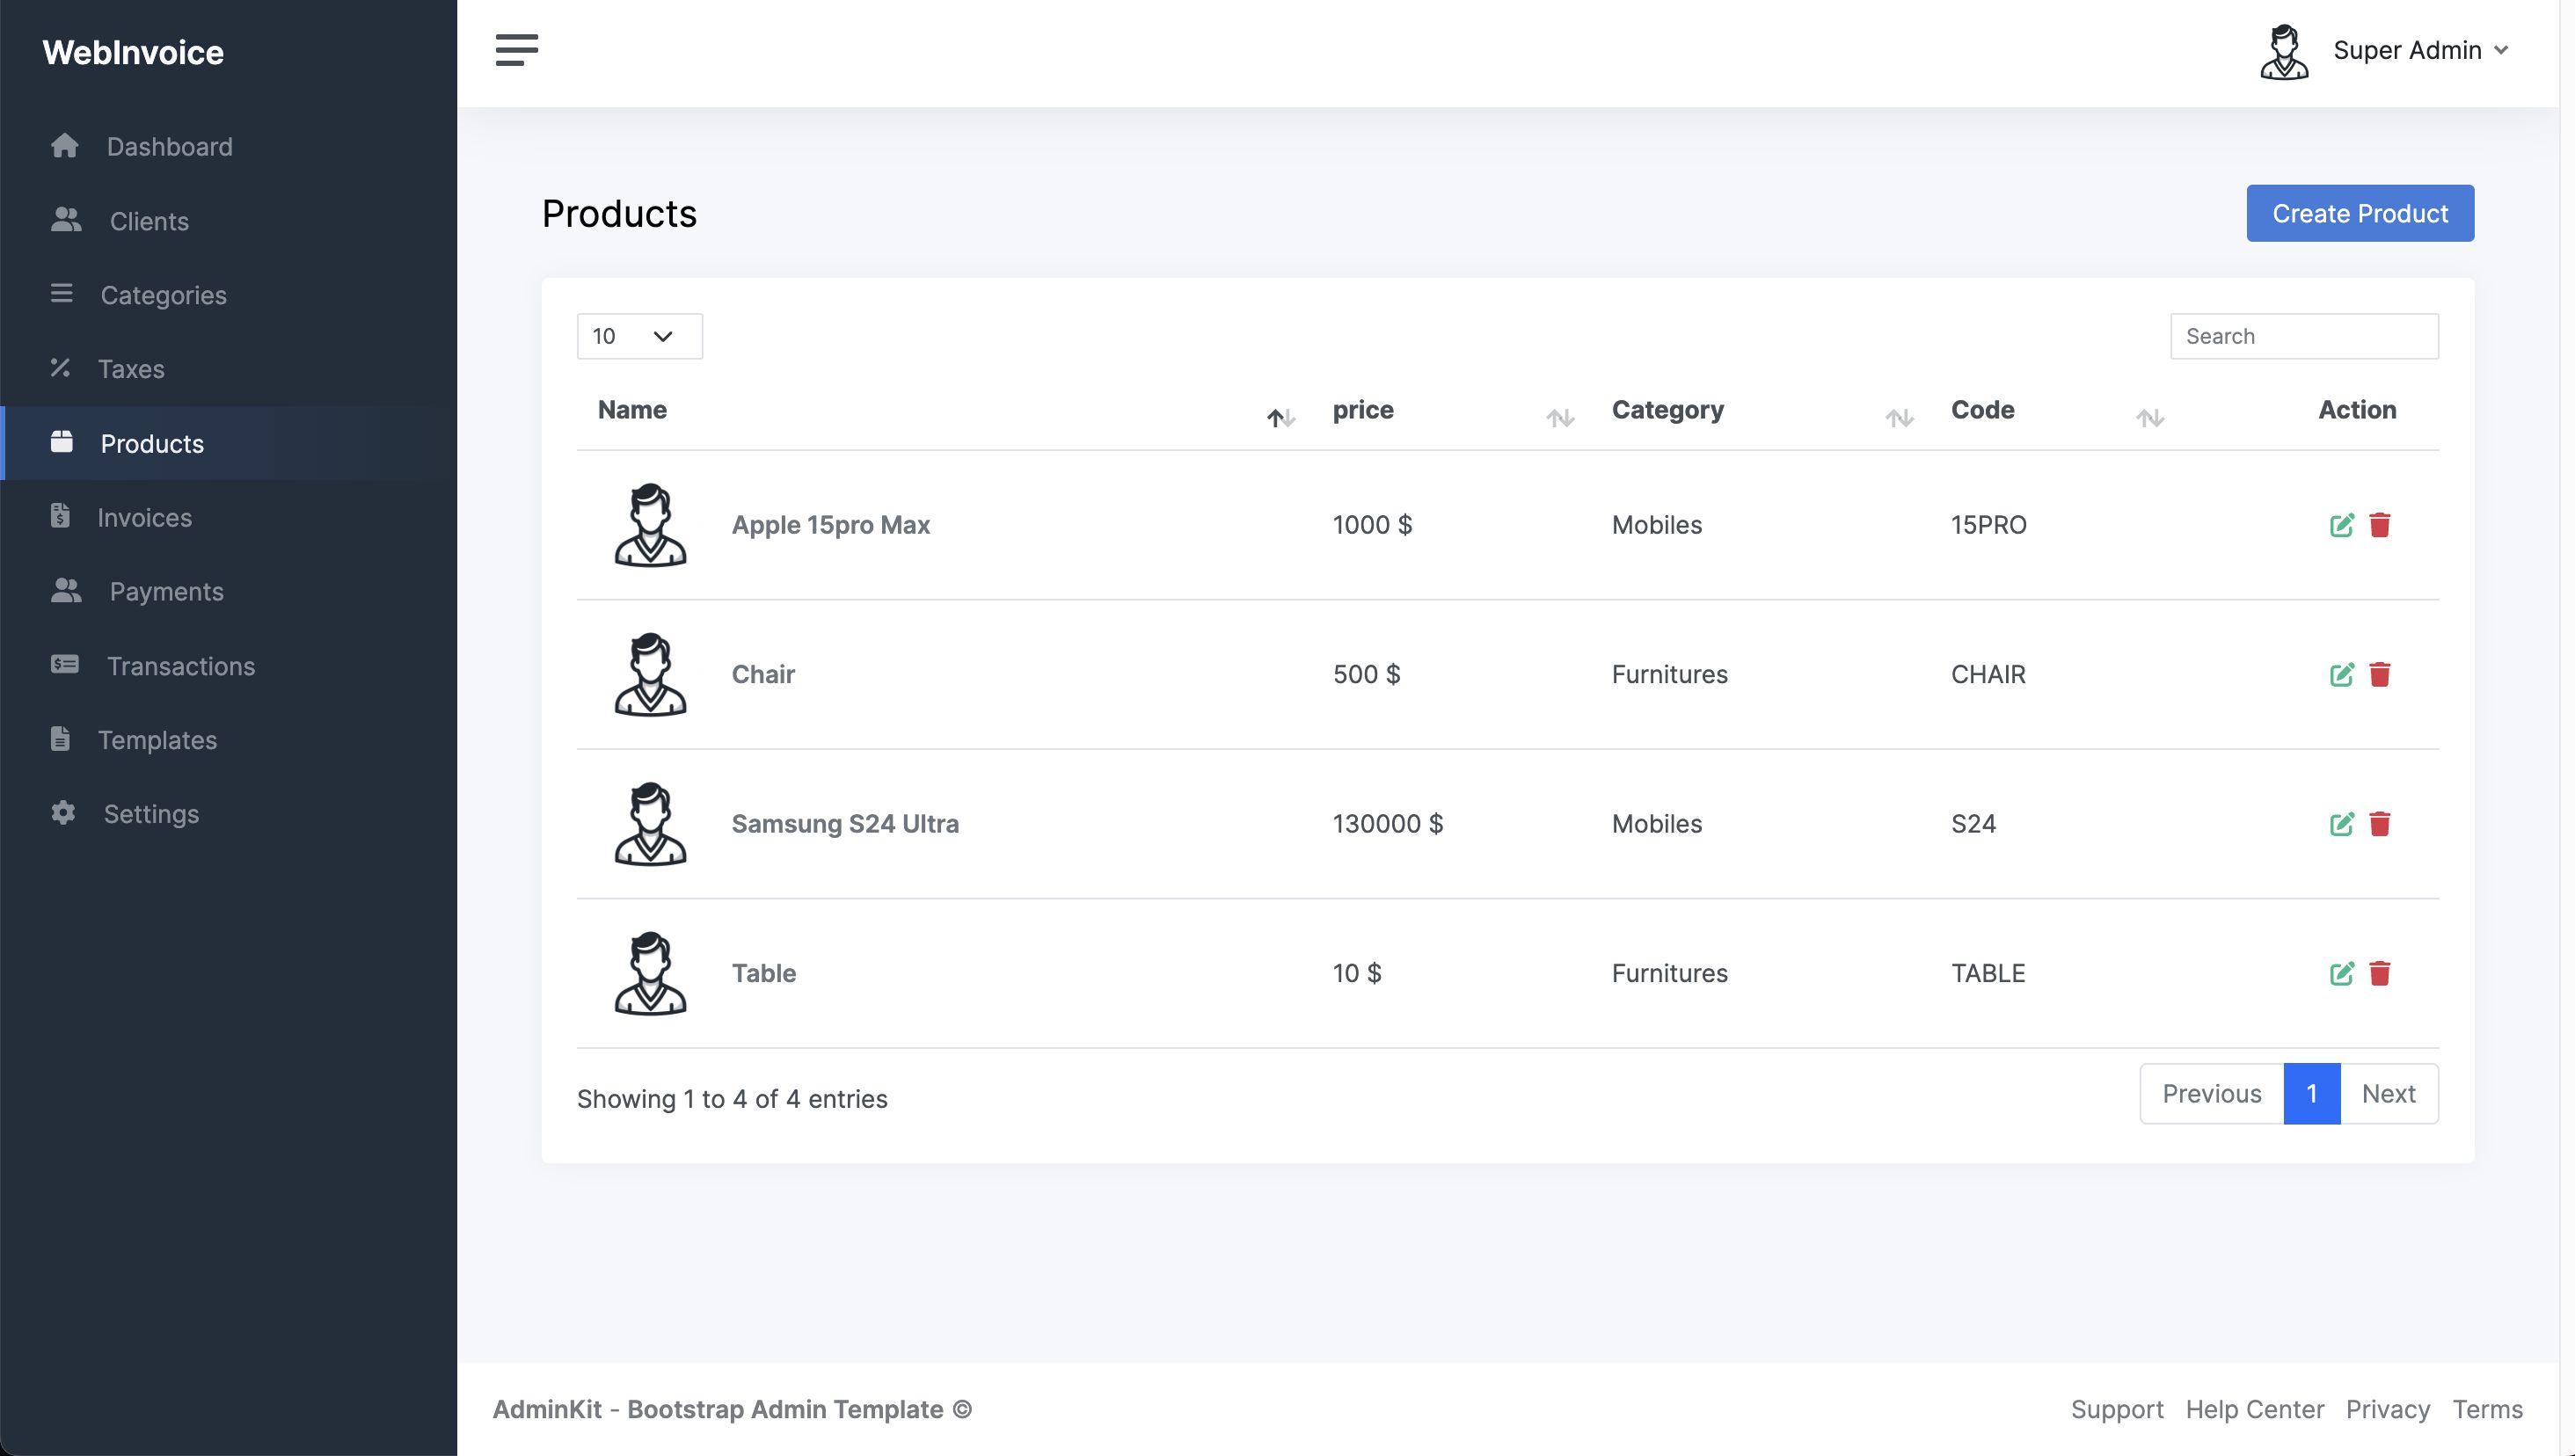Image resolution: width=2575 pixels, height=1456 pixels.
Task: Click the Settings gear icon in sidebar
Action: click(63, 813)
